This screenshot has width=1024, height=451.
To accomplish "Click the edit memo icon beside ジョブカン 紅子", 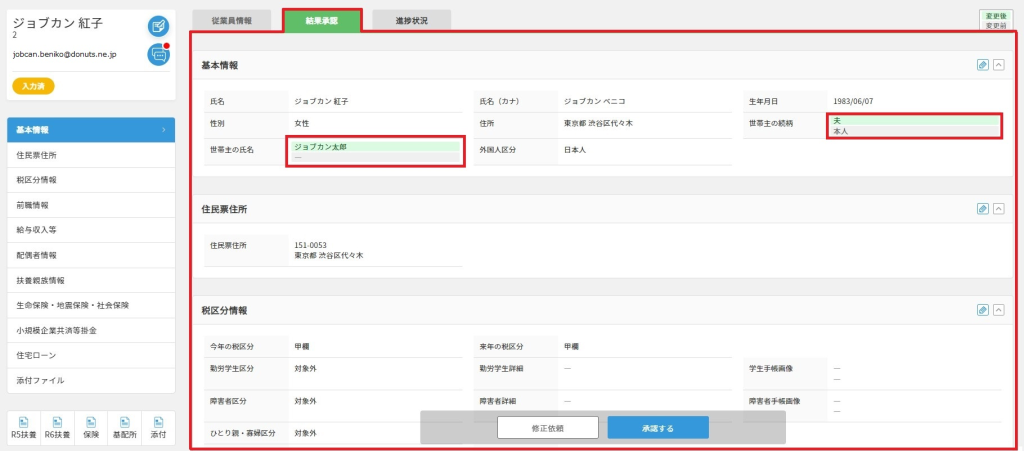I will [158, 26].
